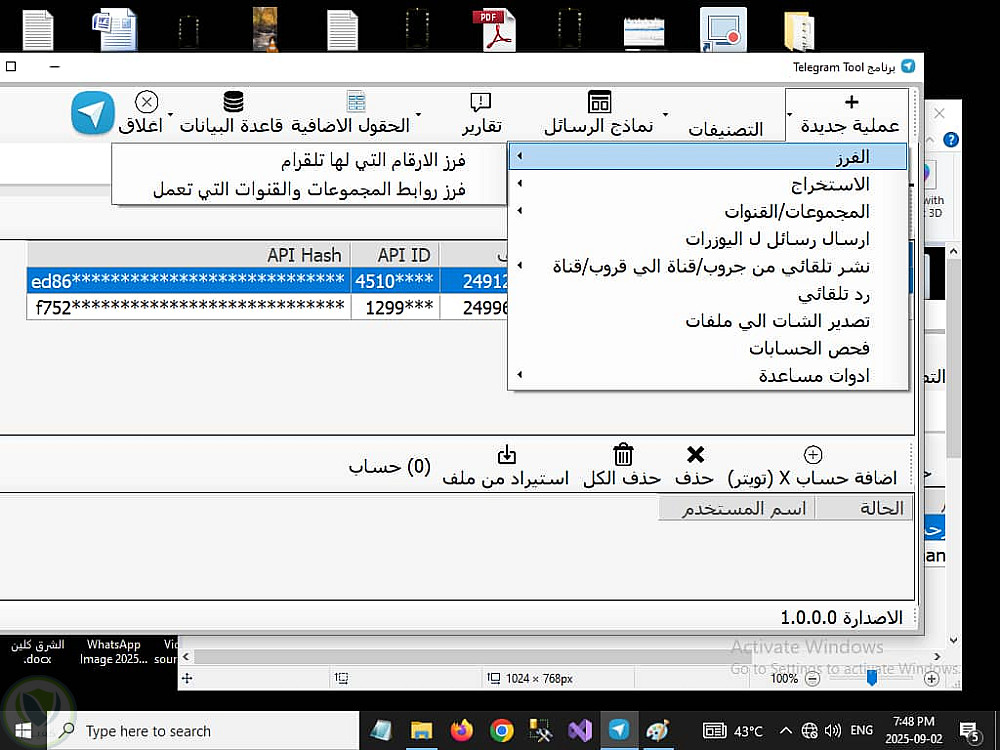Click the التصنيفات toolbar item
1000x750 pixels.
pos(725,129)
